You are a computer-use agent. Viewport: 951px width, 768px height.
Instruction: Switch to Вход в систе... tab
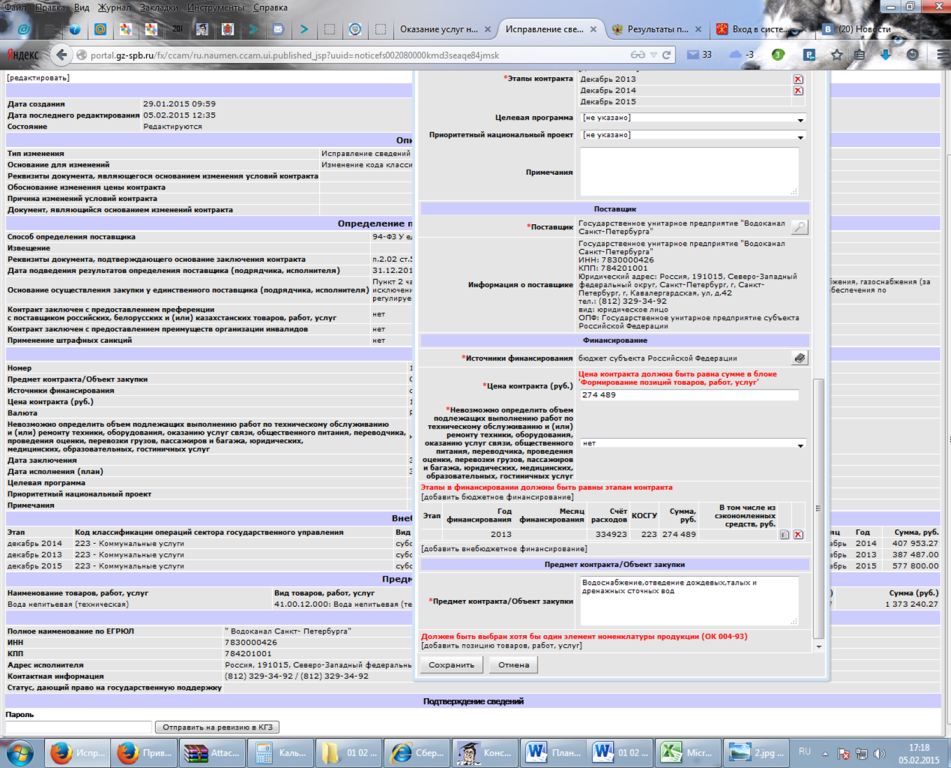(x=758, y=29)
